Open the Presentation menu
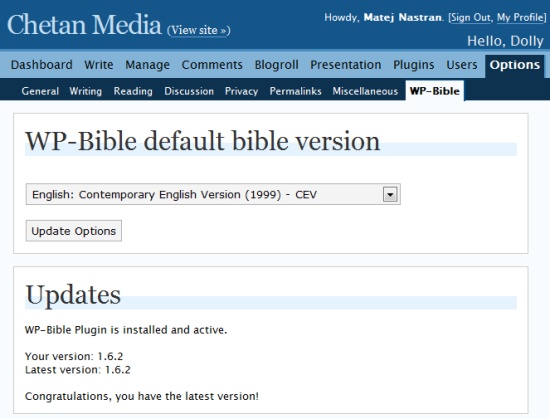Screen dimensions: 550x419 [x=346, y=65]
